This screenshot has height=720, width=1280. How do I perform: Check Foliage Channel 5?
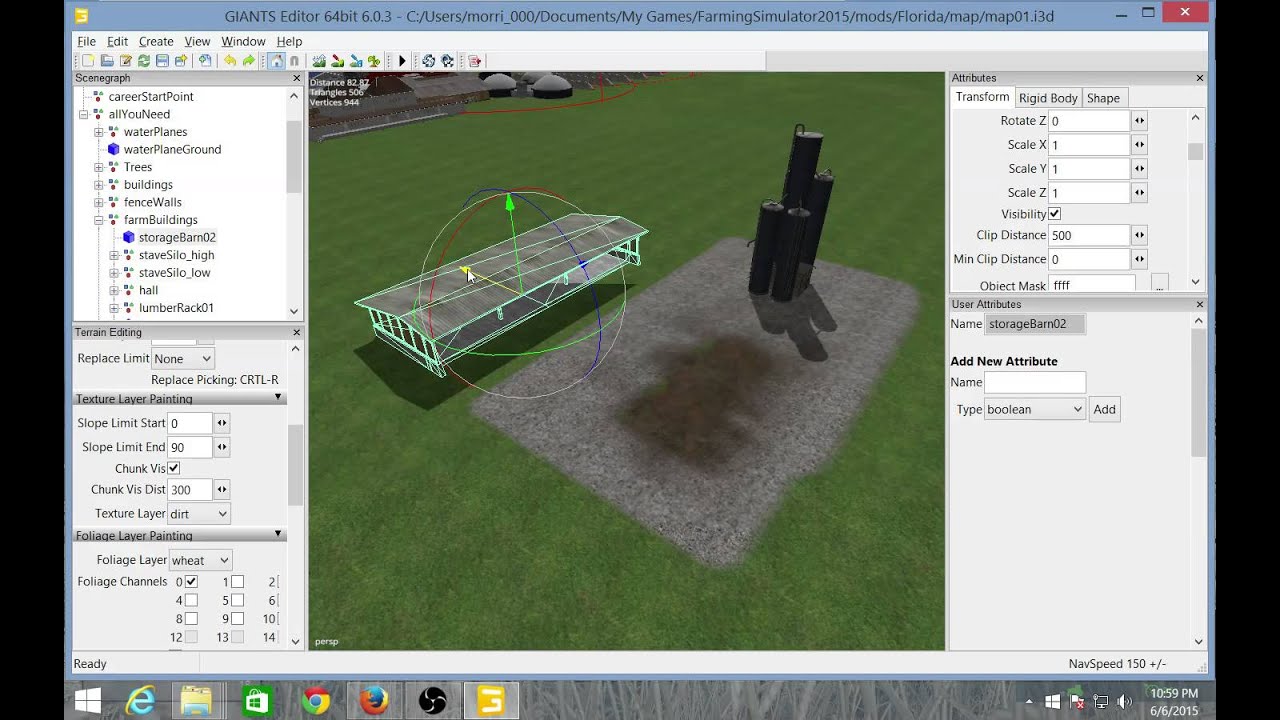coord(238,600)
